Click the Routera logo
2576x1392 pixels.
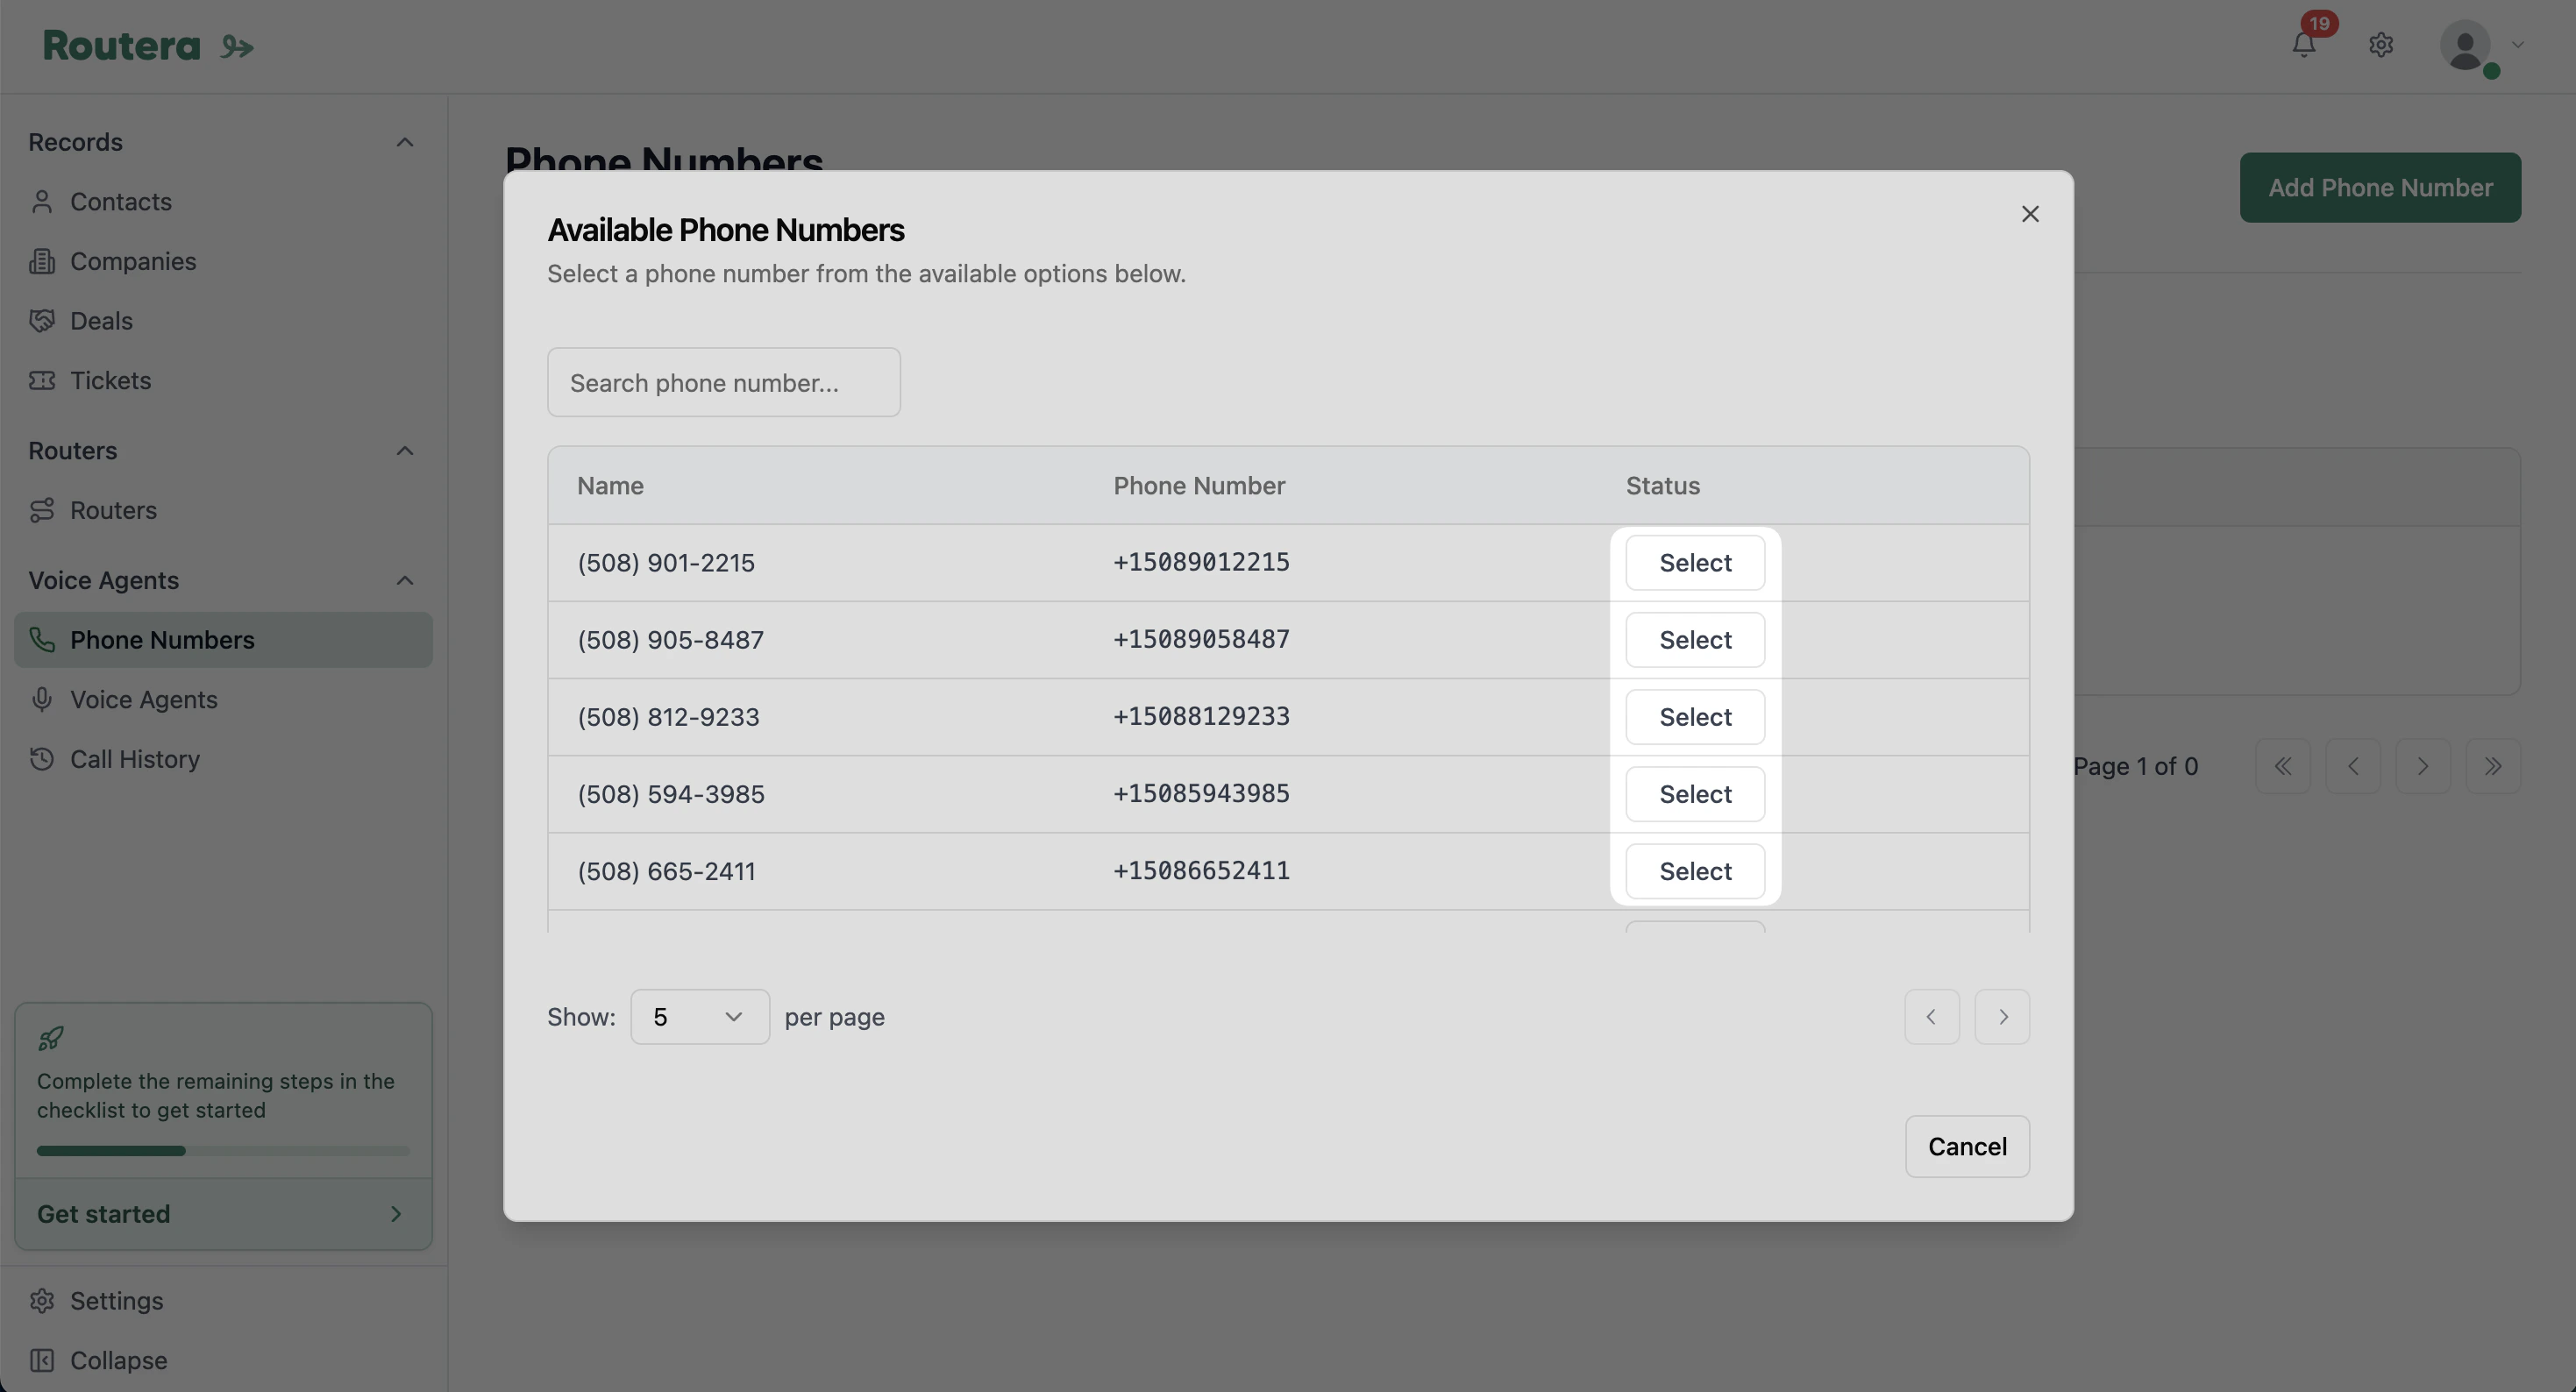coord(148,46)
